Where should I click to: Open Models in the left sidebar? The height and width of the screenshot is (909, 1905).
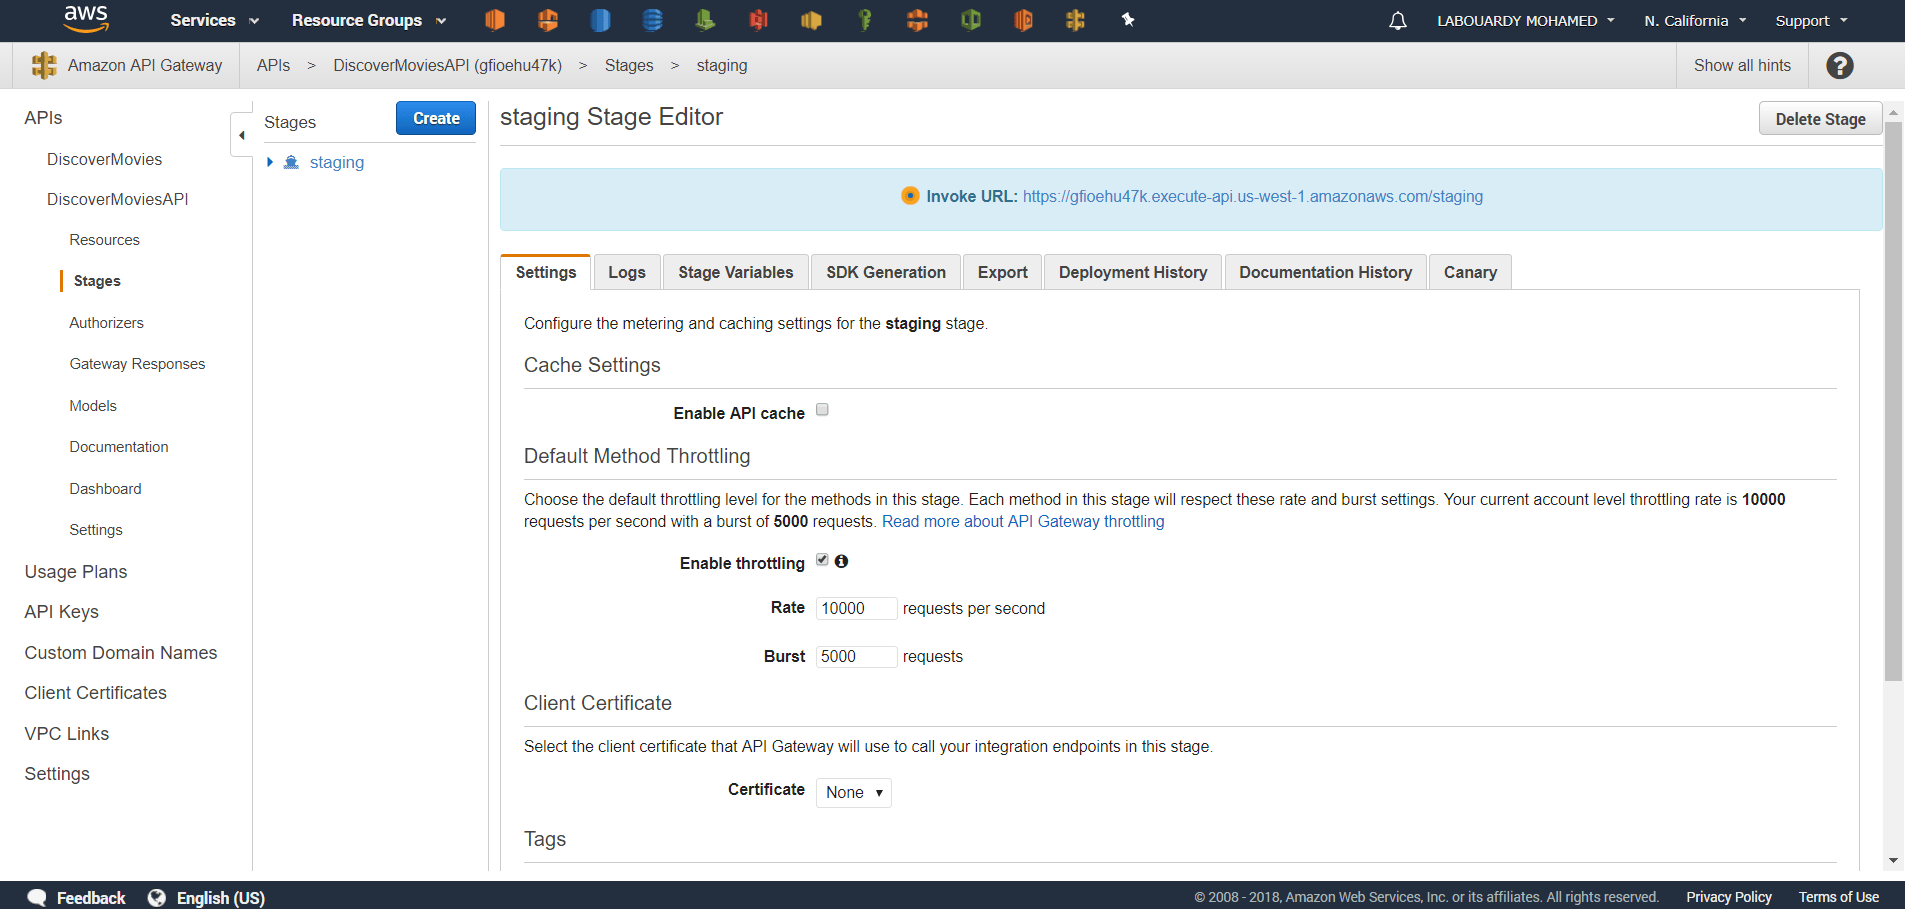[93, 406]
